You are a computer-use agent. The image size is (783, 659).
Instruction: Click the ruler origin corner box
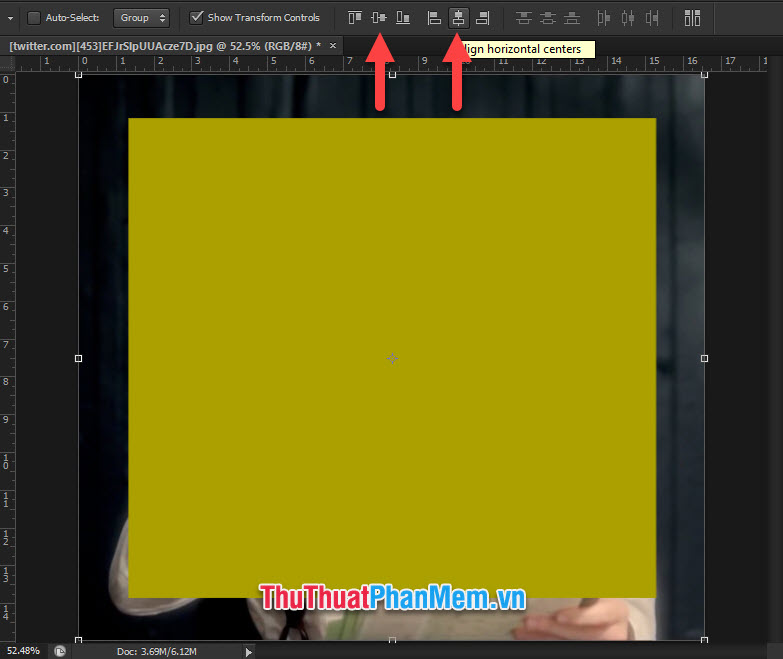(x=7, y=63)
